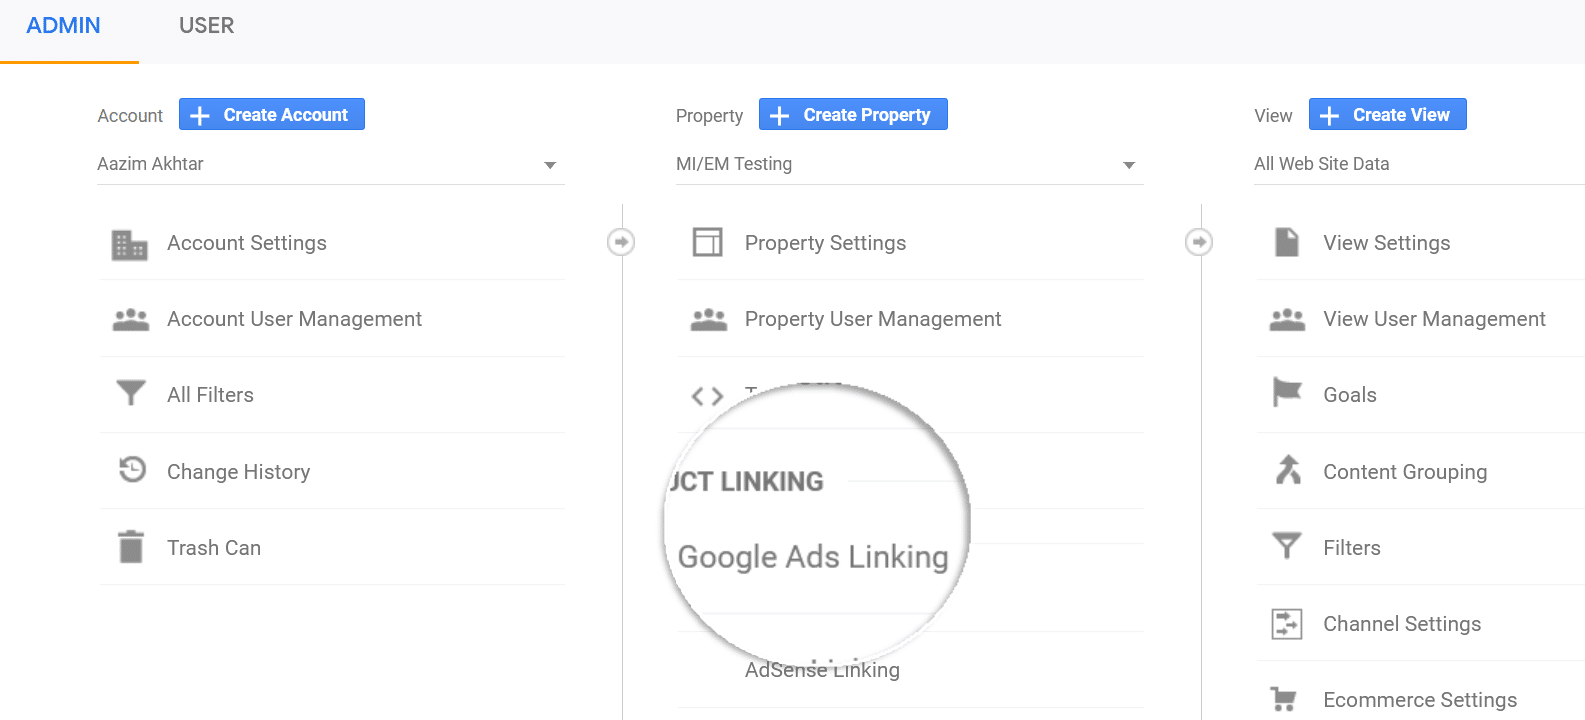Open View User Management link
The height and width of the screenshot is (720, 1585).
tap(1434, 319)
